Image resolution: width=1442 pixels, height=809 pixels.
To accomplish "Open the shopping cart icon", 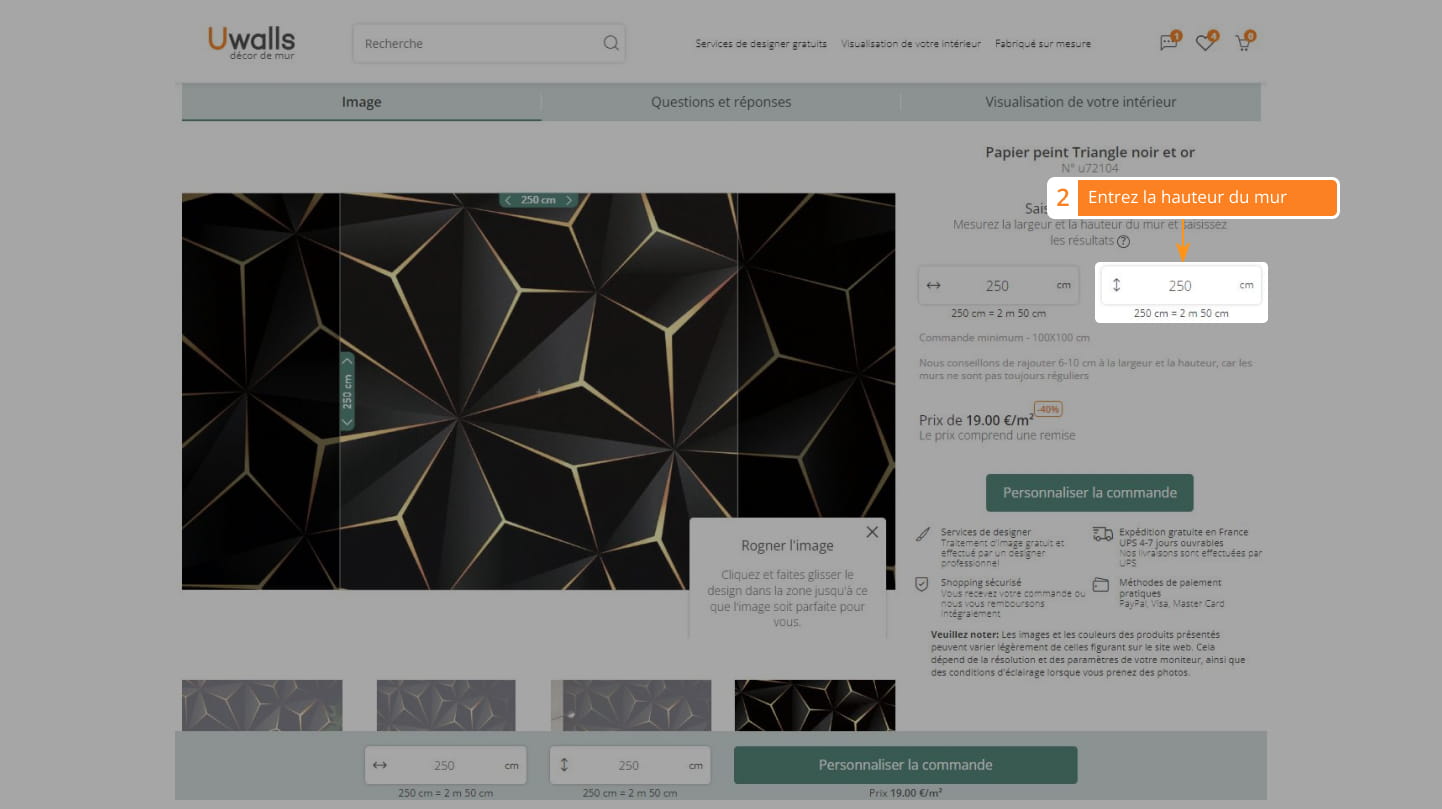I will tap(1243, 43).
